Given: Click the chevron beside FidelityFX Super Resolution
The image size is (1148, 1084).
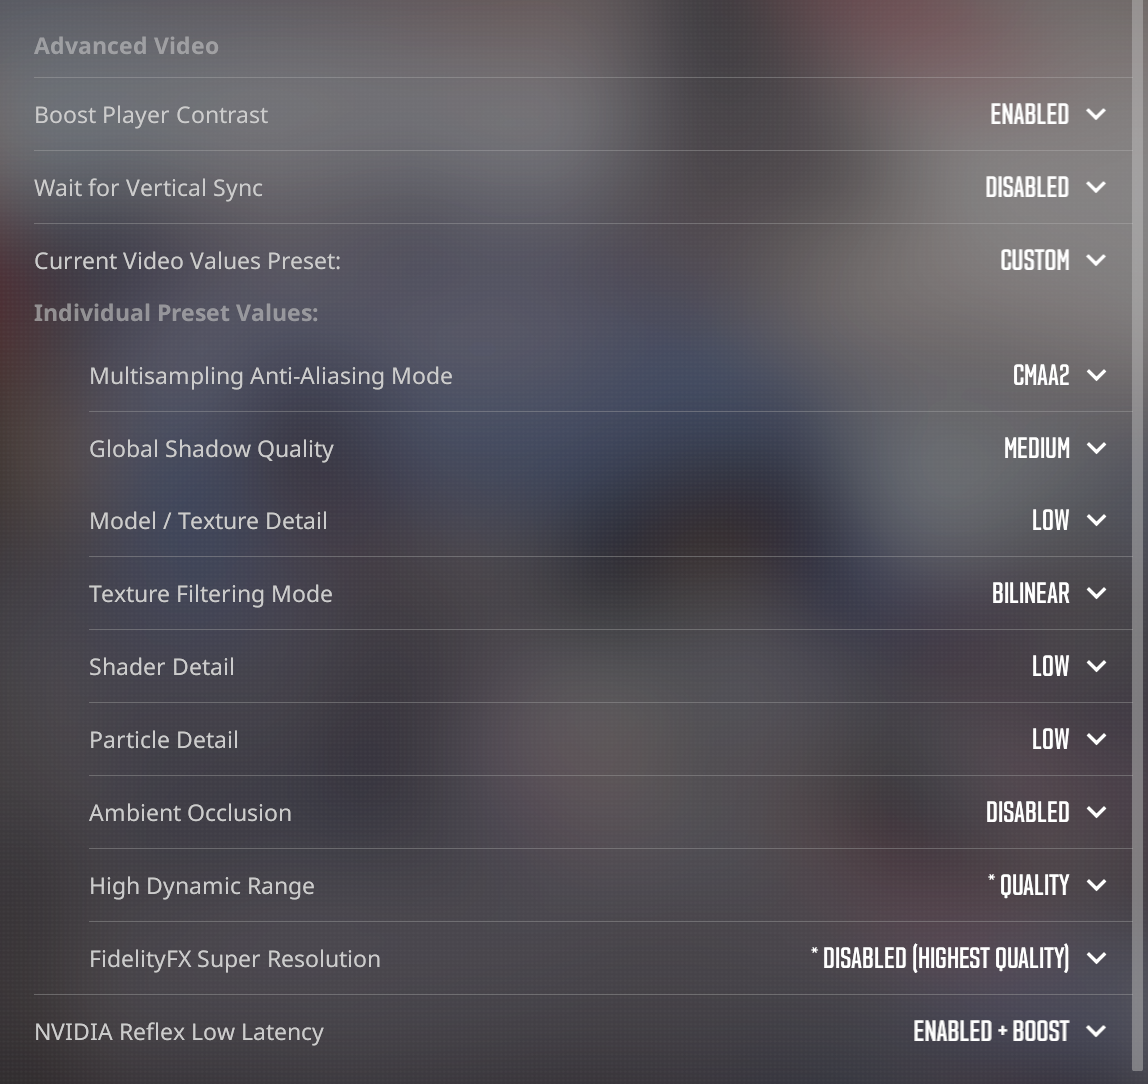Looking at the screenshot, I should tap(1096, 959).
